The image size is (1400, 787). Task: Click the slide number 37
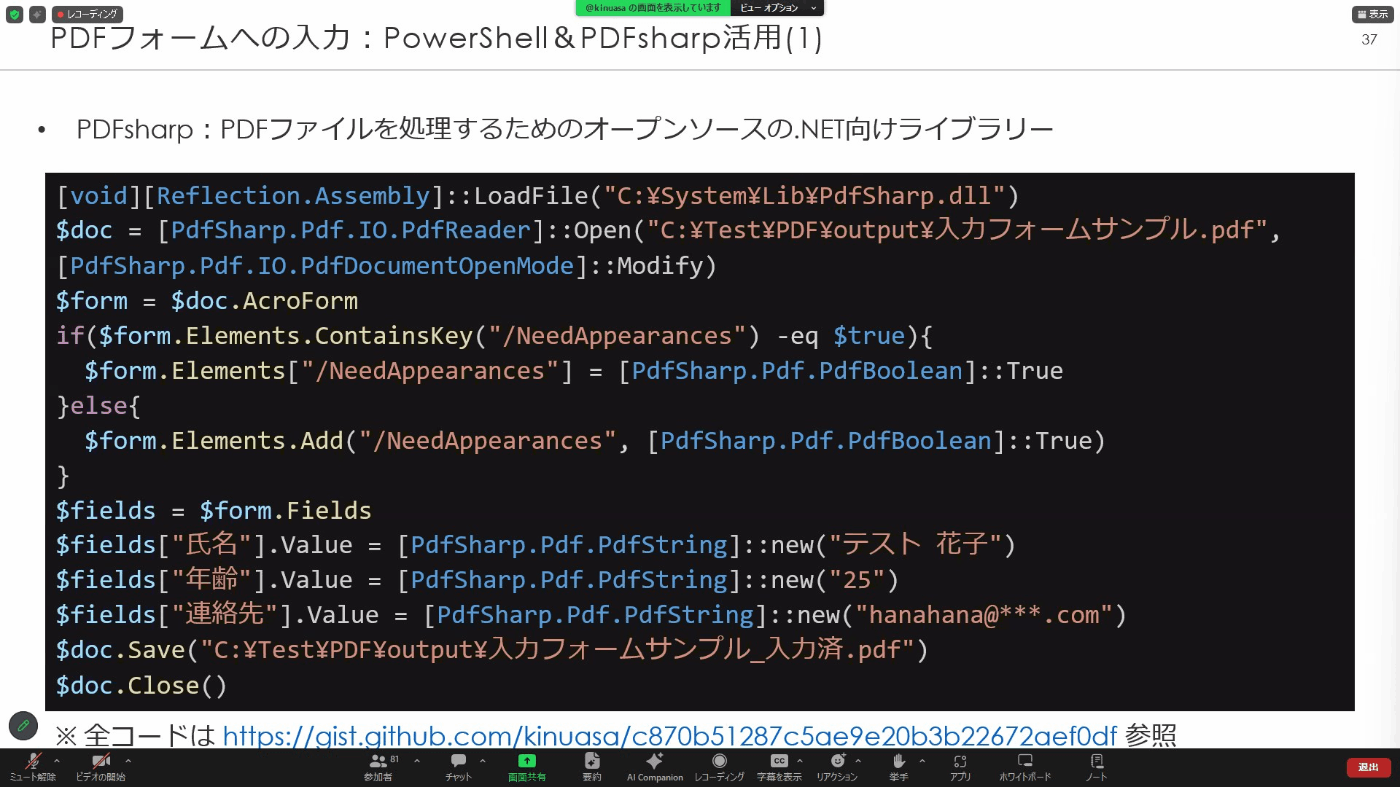pos(1370,40)
